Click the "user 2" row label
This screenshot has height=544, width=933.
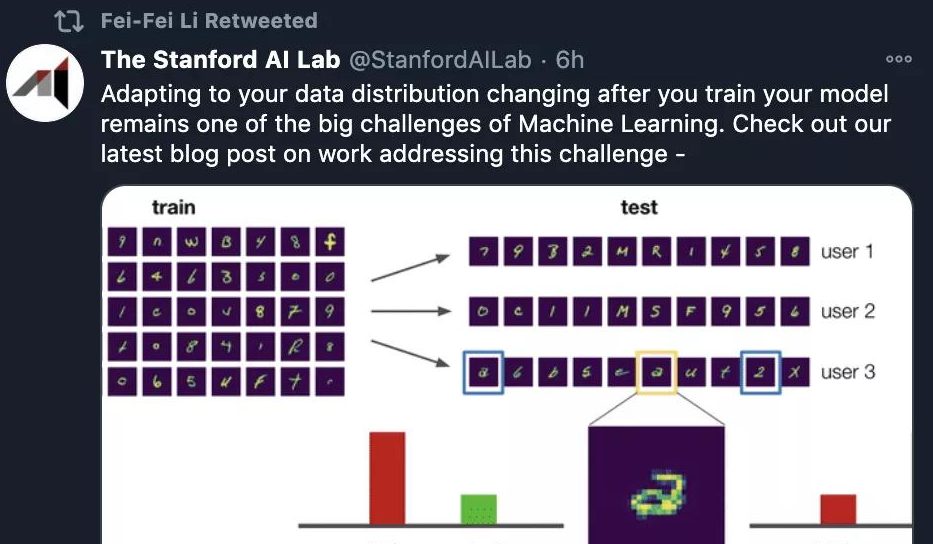point(847,311)
